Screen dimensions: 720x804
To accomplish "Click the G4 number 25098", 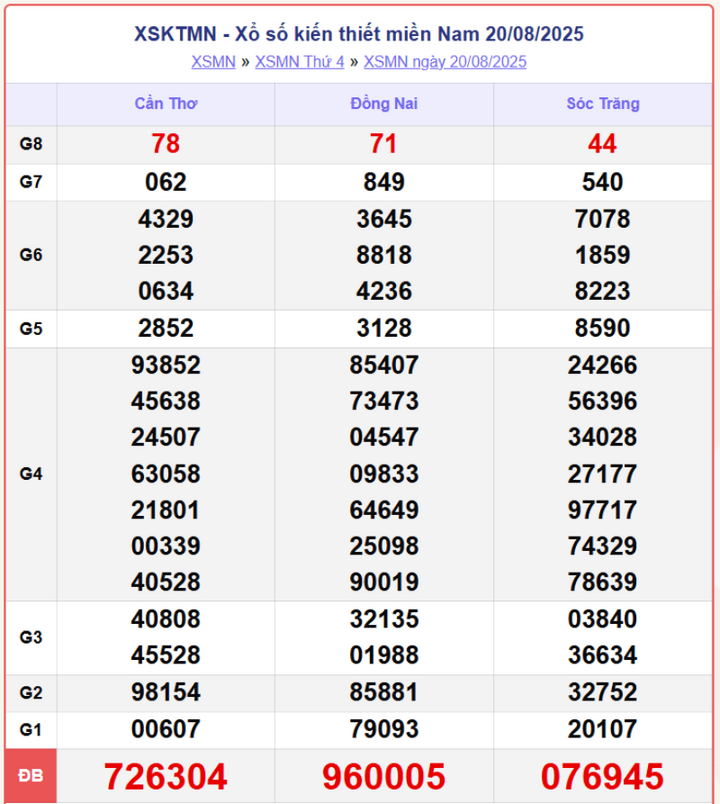I will coord(384,546).
